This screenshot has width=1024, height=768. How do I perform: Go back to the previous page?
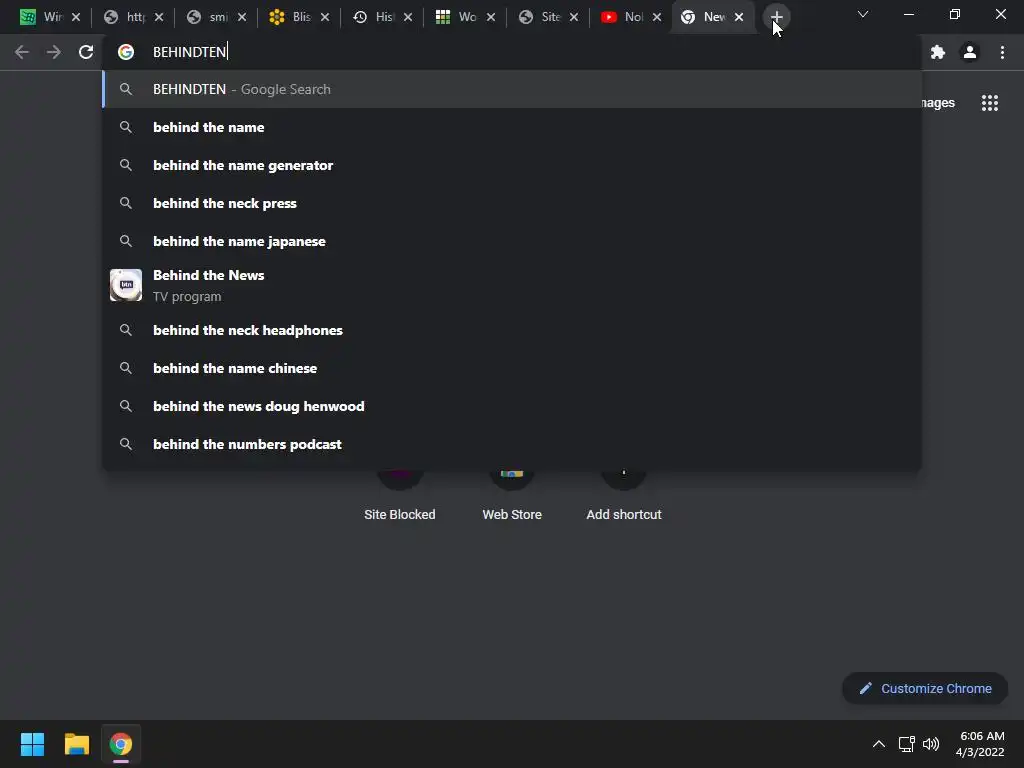click(x=22, y=52)
